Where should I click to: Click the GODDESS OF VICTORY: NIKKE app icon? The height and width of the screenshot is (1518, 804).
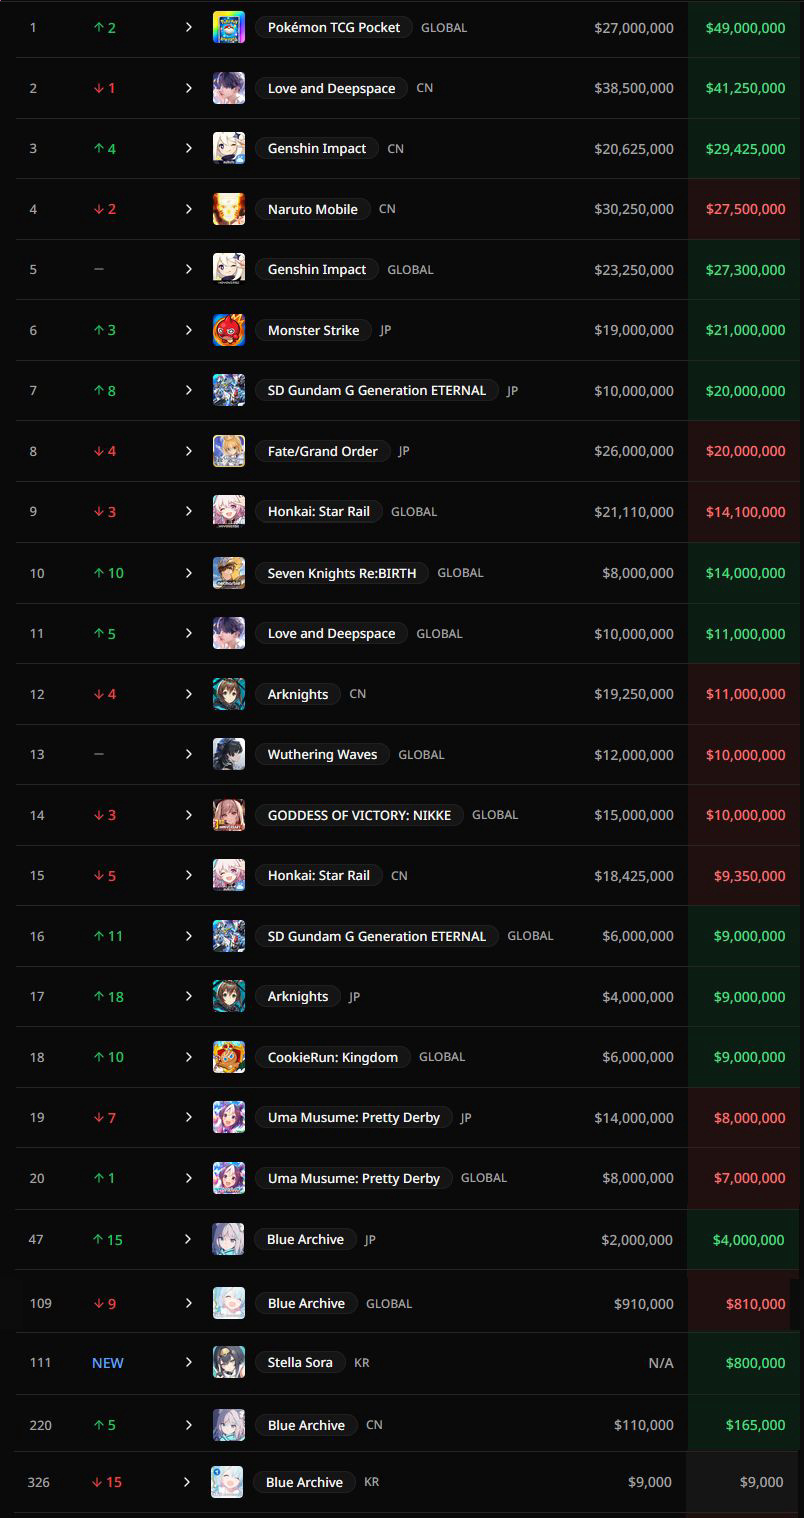click(x=229, y=815)
